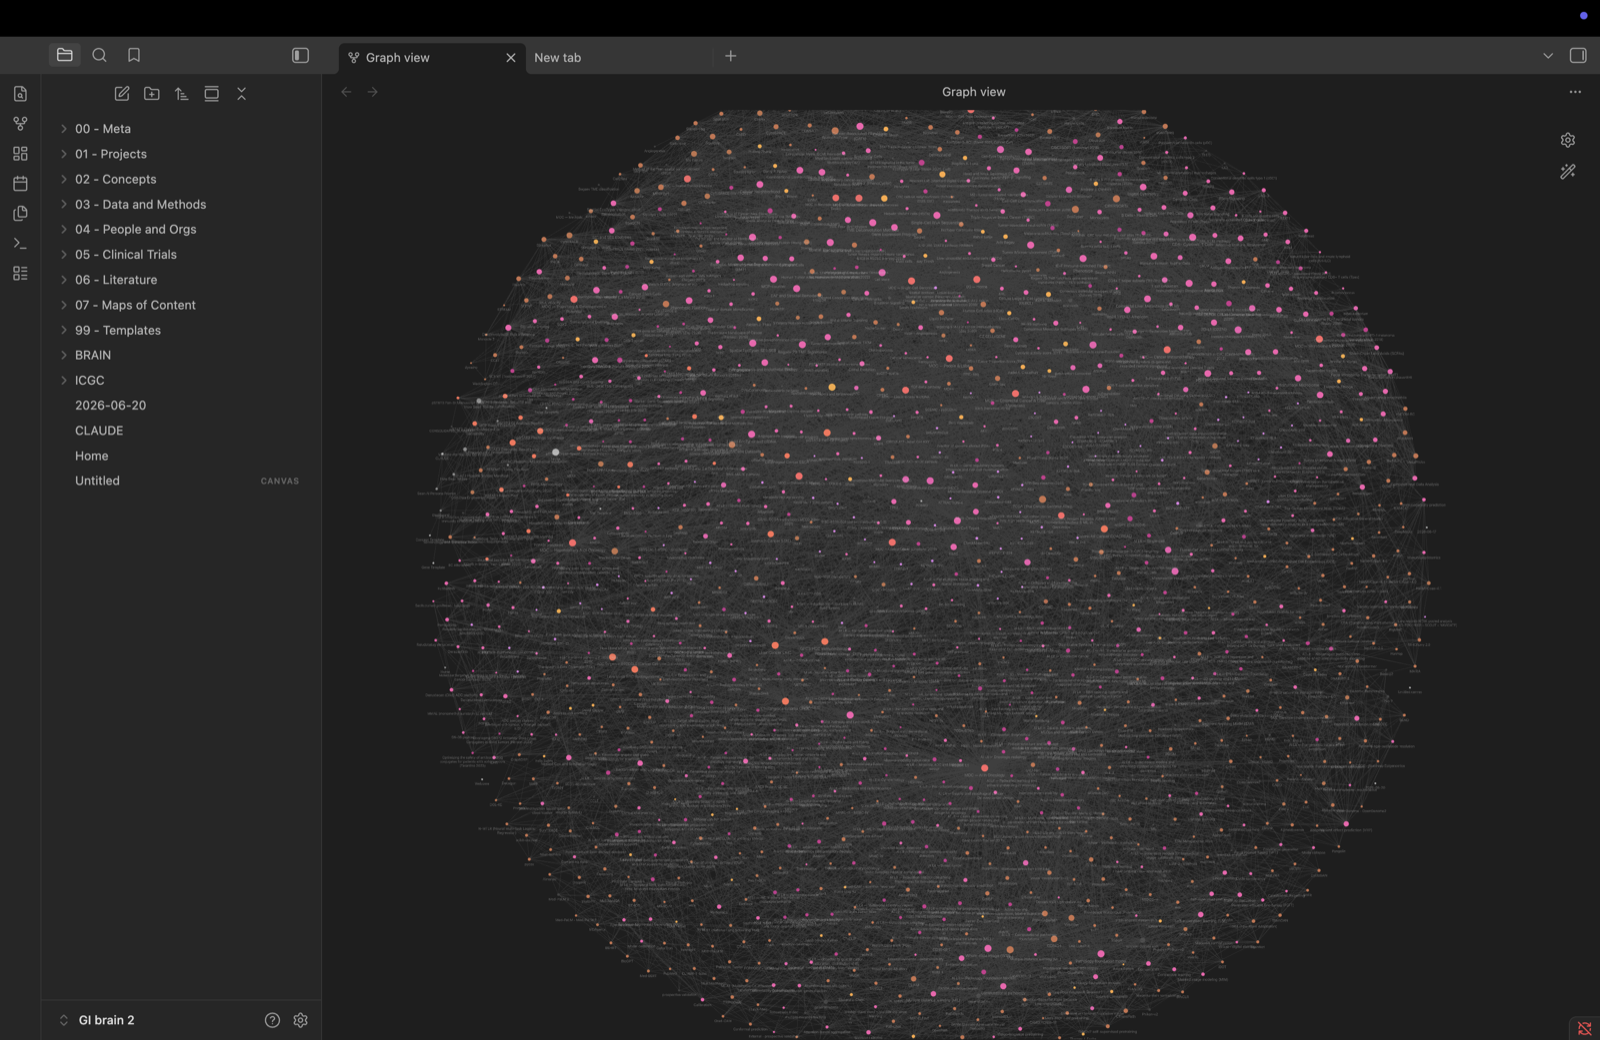Open Obsidian settings gear at bottom
The width and height of the screenshot is (1600, 1040).
301,1020
